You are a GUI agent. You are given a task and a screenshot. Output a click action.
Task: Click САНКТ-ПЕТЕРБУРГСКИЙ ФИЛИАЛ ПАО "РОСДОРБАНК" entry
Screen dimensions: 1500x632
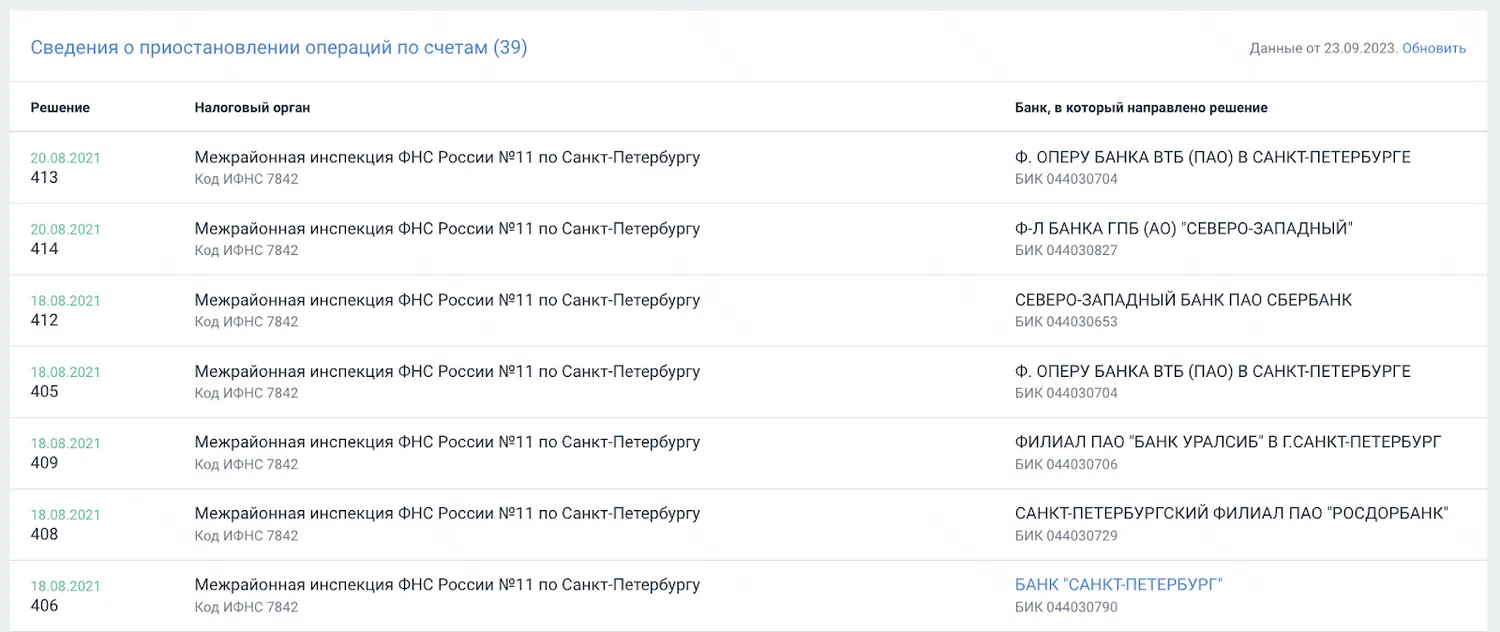[1232, 514]
